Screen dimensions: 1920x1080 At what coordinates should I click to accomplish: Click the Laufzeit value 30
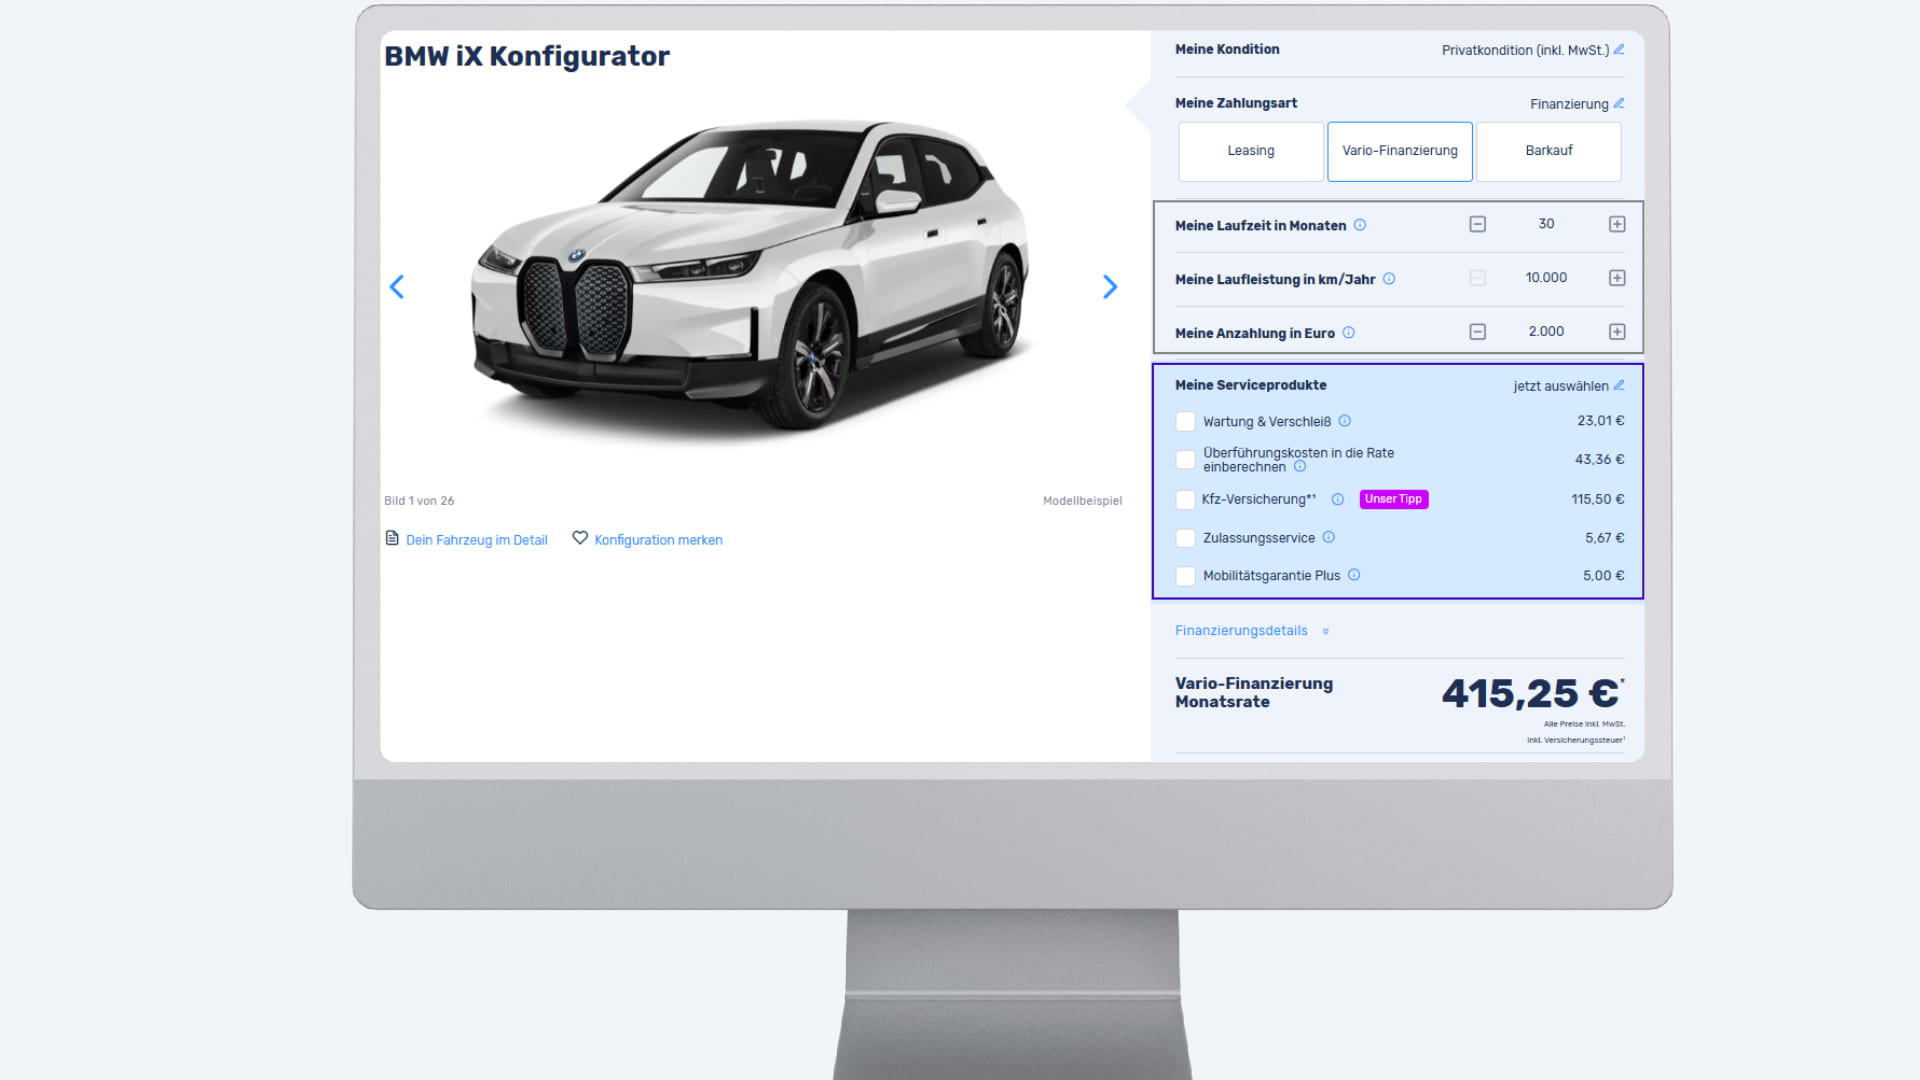click(1546, 224)
